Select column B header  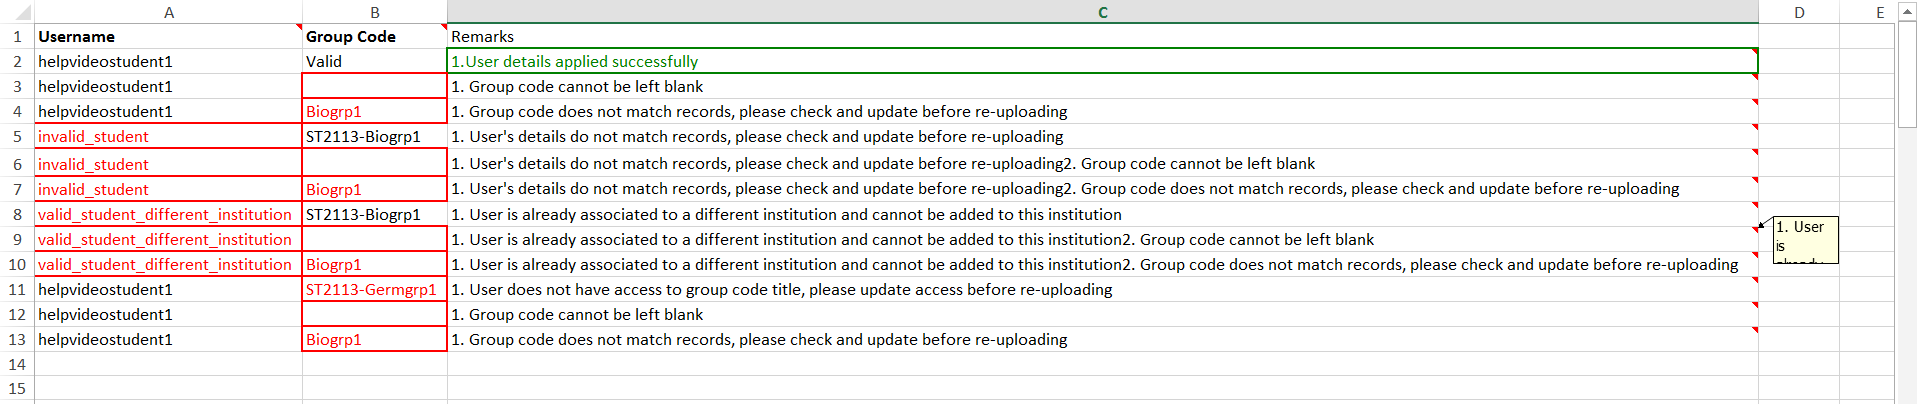(x=375, y=12)
